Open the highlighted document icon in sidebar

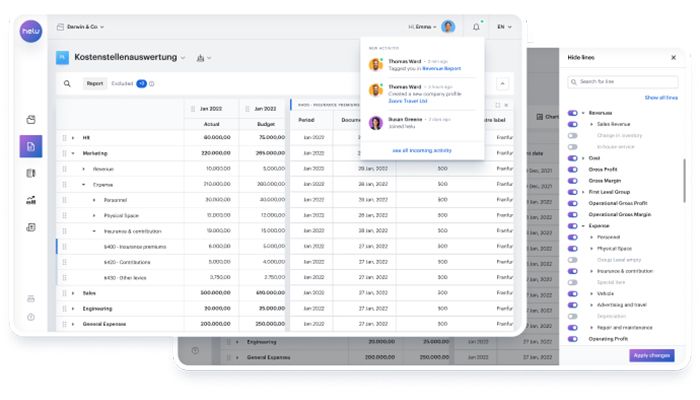(x=31, y=146)
